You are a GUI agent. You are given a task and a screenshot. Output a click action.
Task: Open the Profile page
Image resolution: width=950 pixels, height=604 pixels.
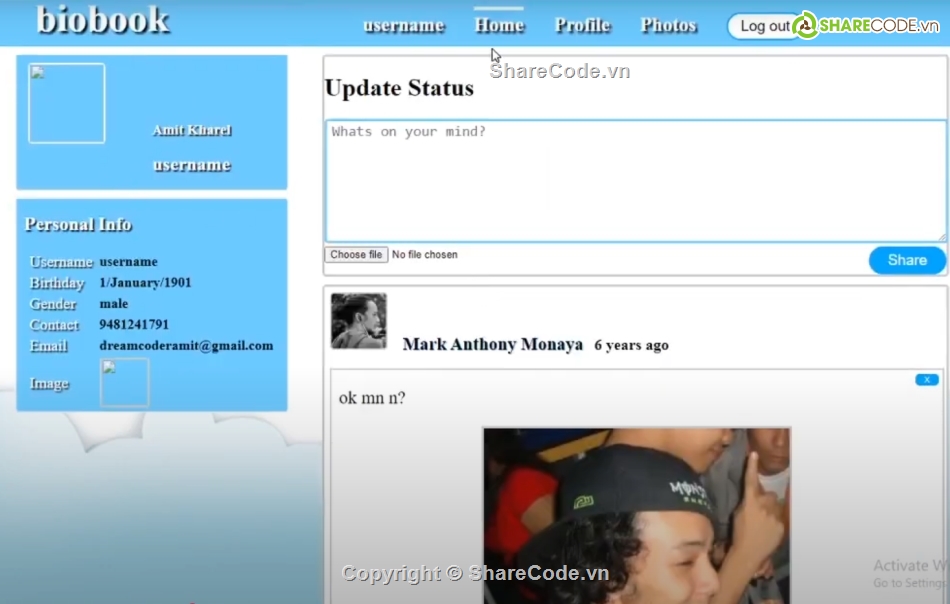tap(583, 25)
